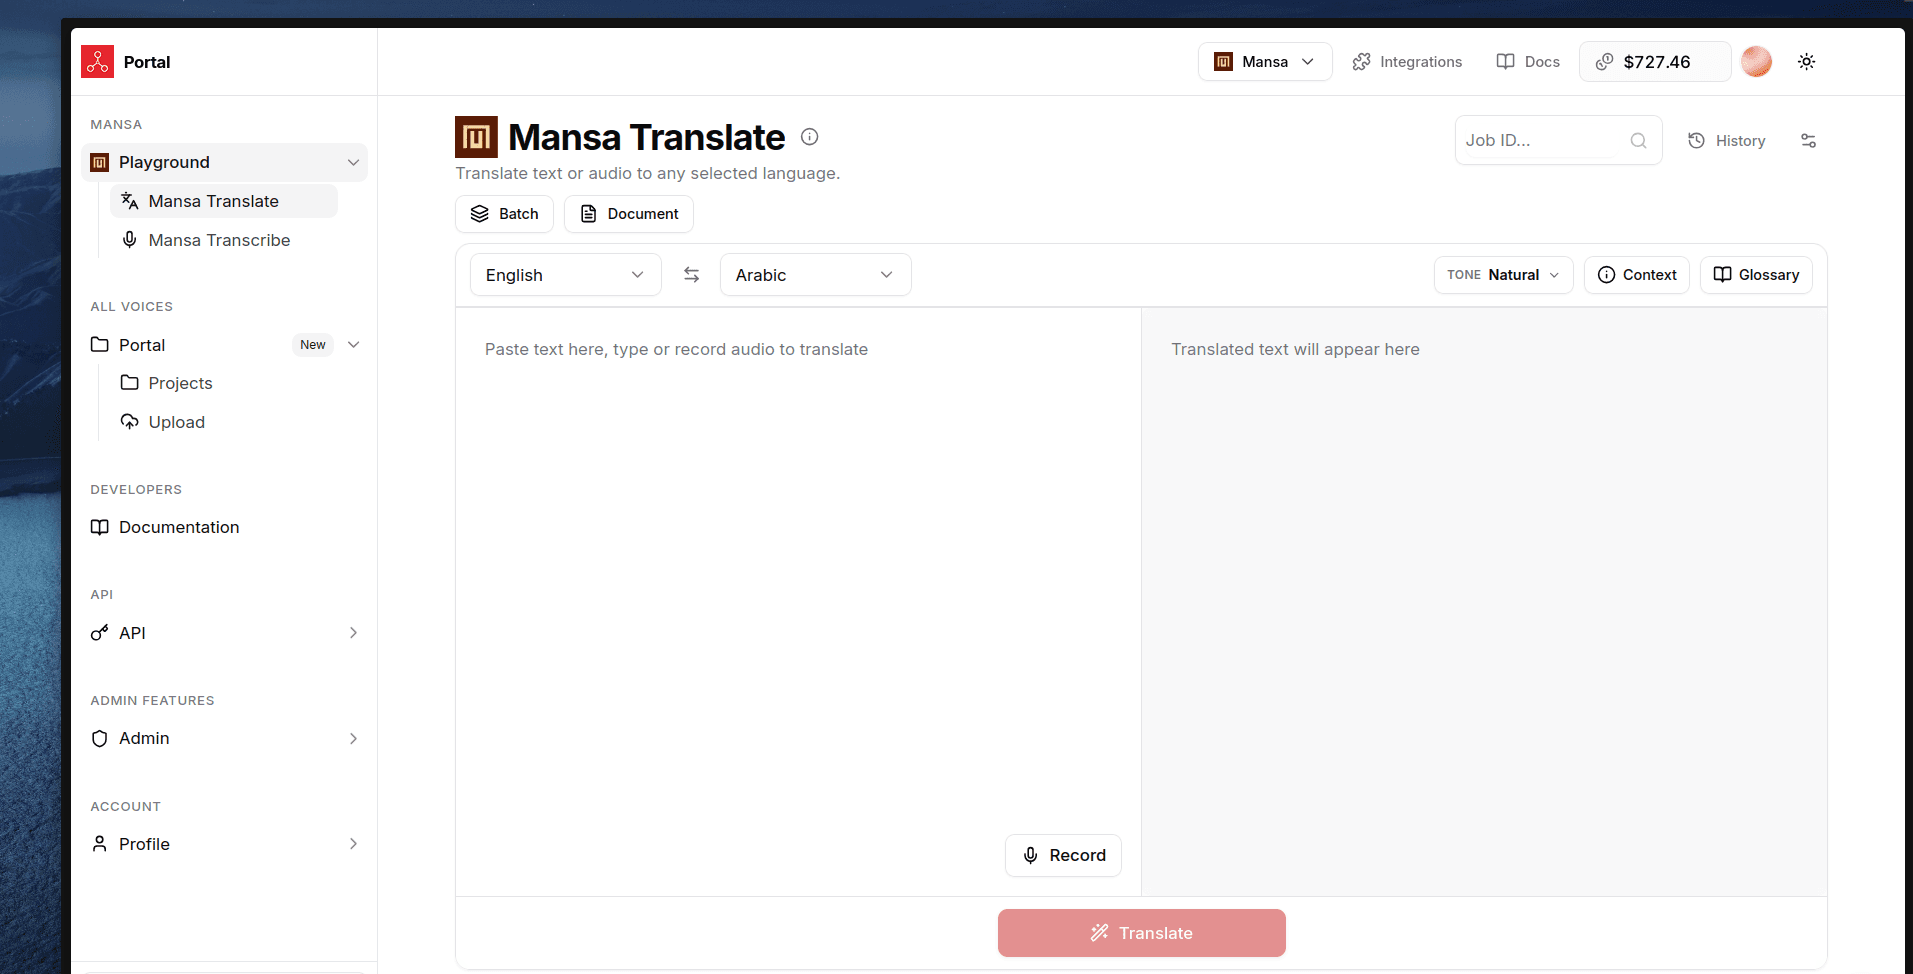Select the API sidebar item
This screenshot has height=974, width=1913.
point(224,633)
